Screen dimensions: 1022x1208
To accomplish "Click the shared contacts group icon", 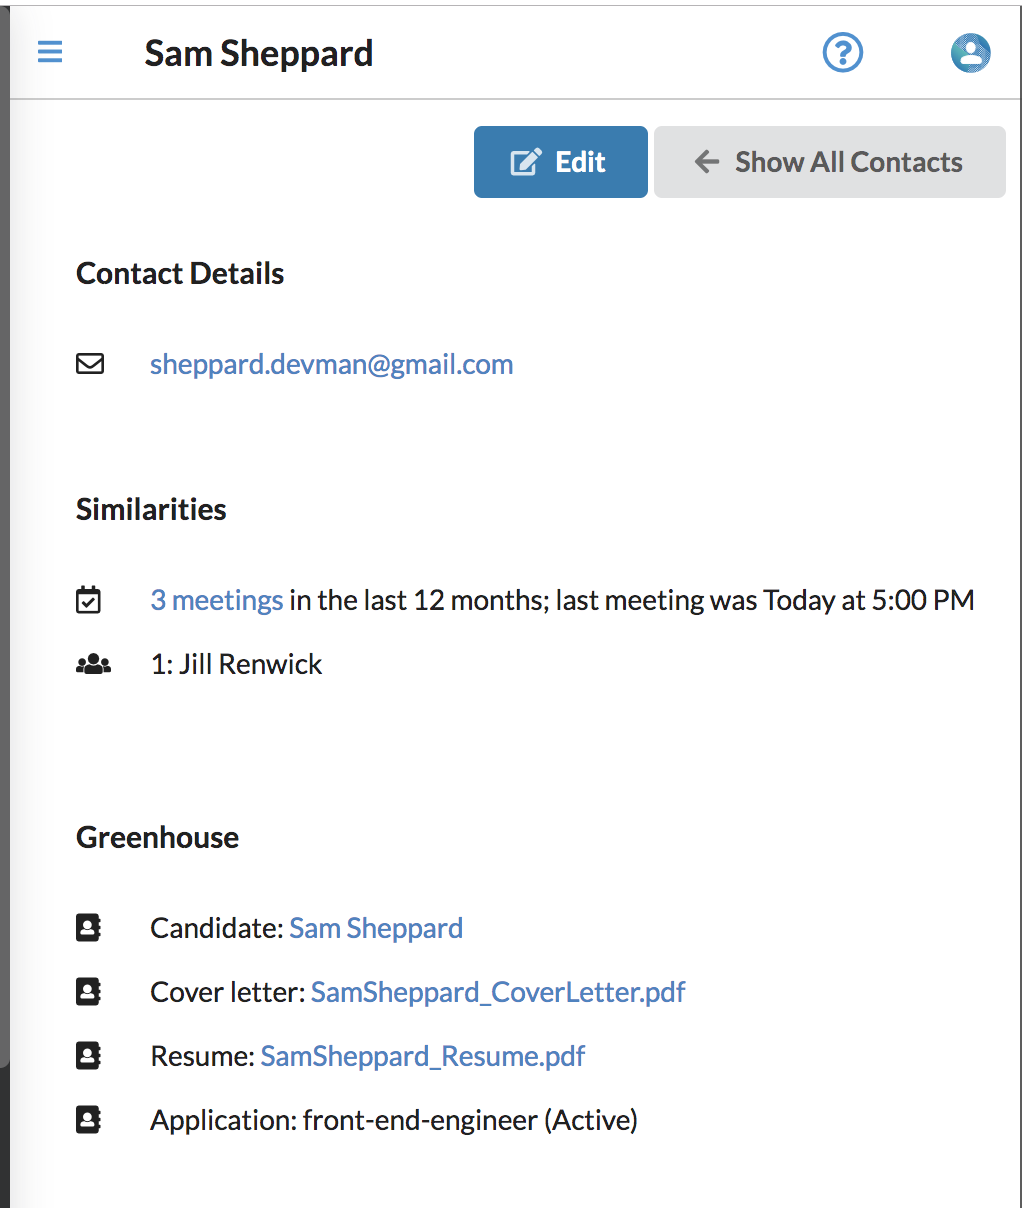I will 93,664.
